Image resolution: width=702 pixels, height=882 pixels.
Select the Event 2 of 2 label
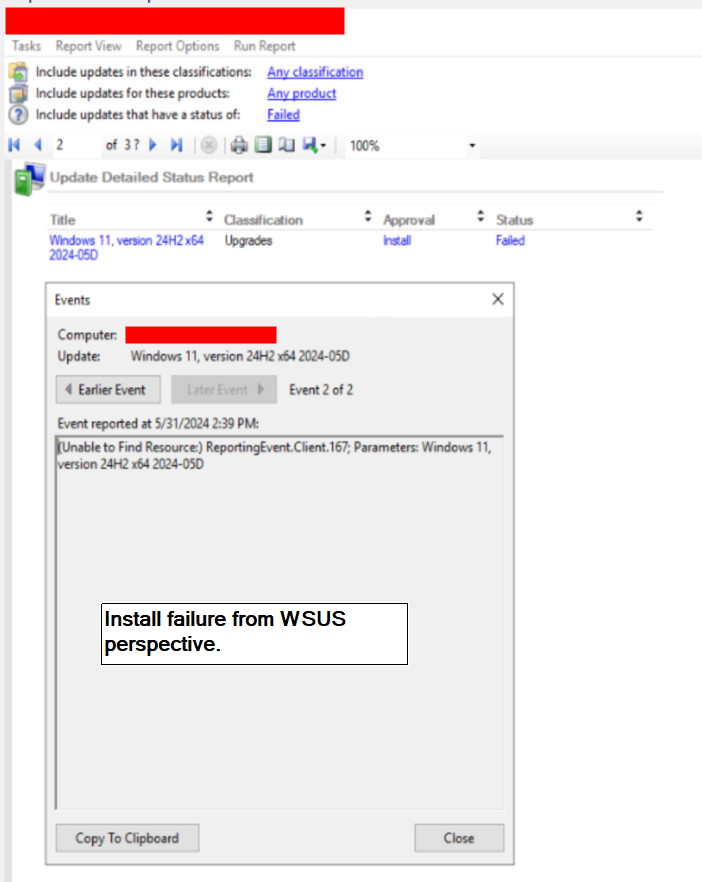coord(321,390)
